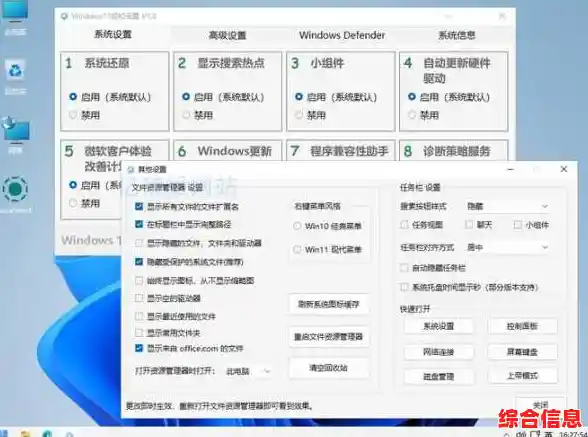This screenshot has height=437, width=588.
Task: Select 启用 for 3 小组件
Action: [299, 97]
